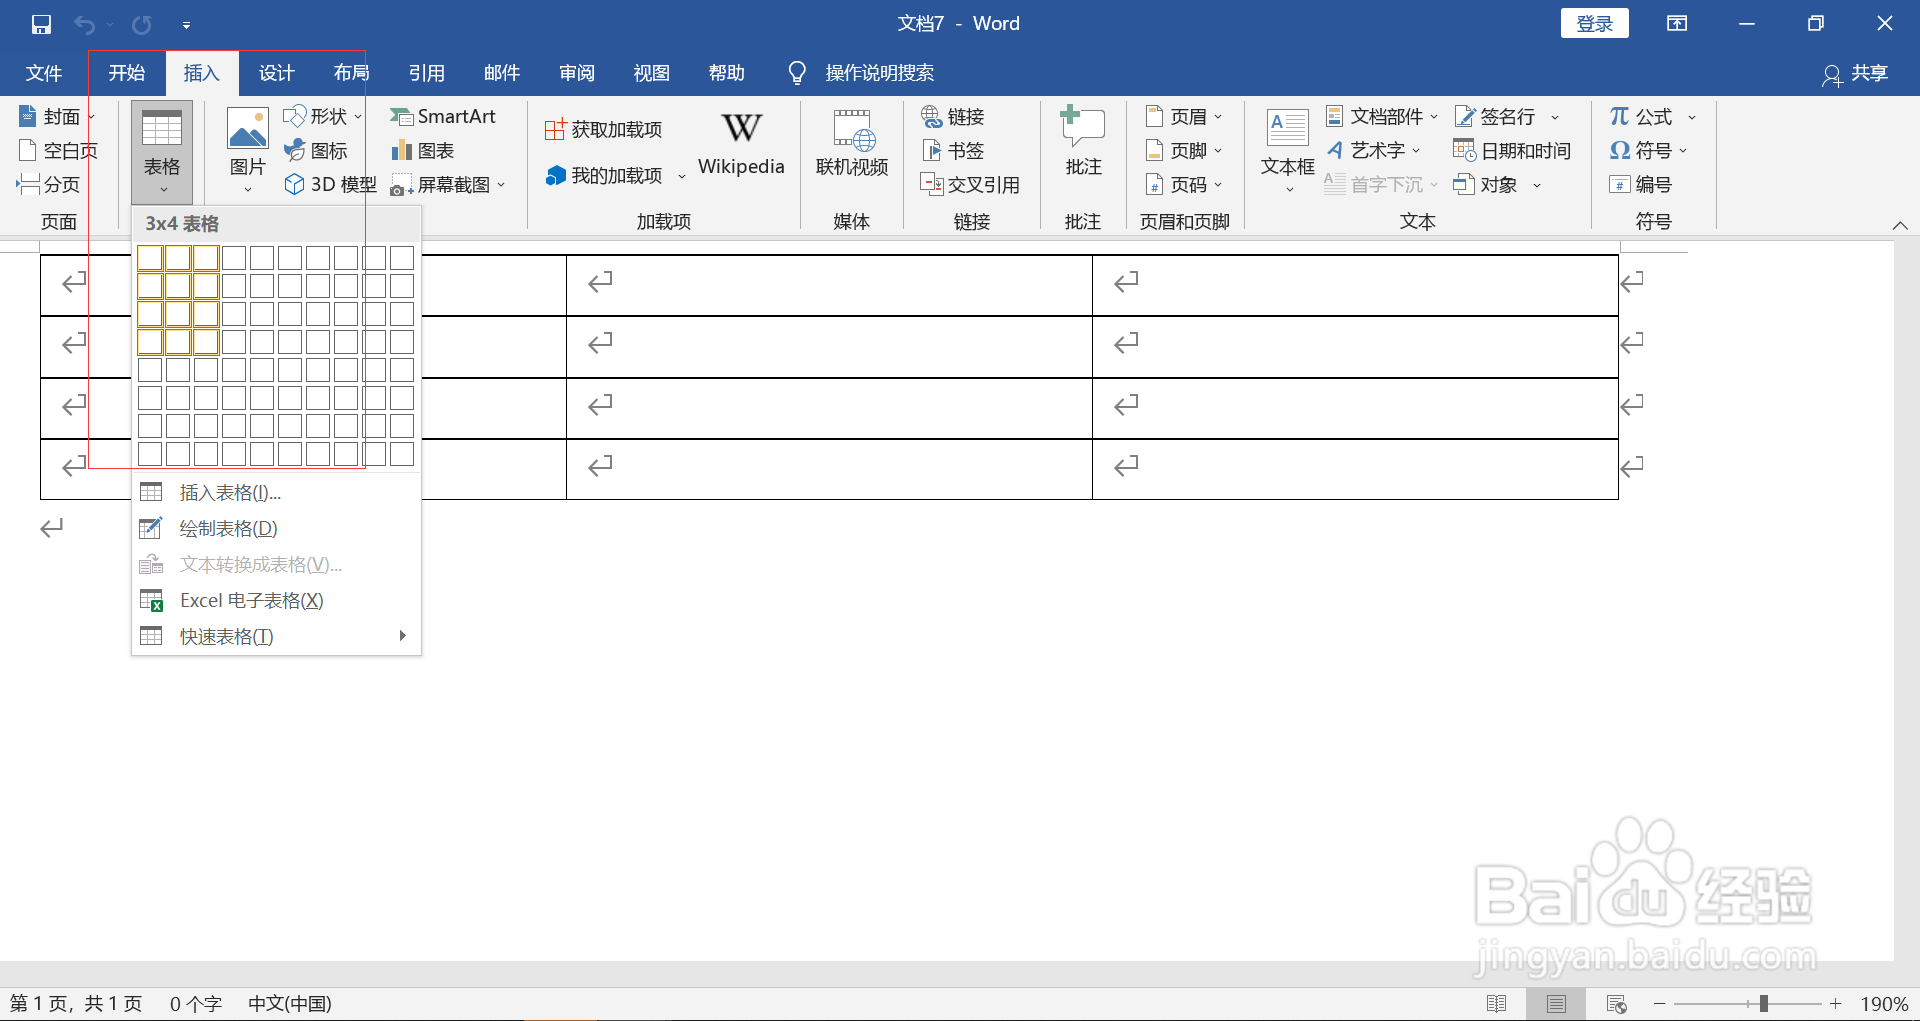
Task: Choose Excel 电子表格(X) menu item
Action: [x=276, y=600]
